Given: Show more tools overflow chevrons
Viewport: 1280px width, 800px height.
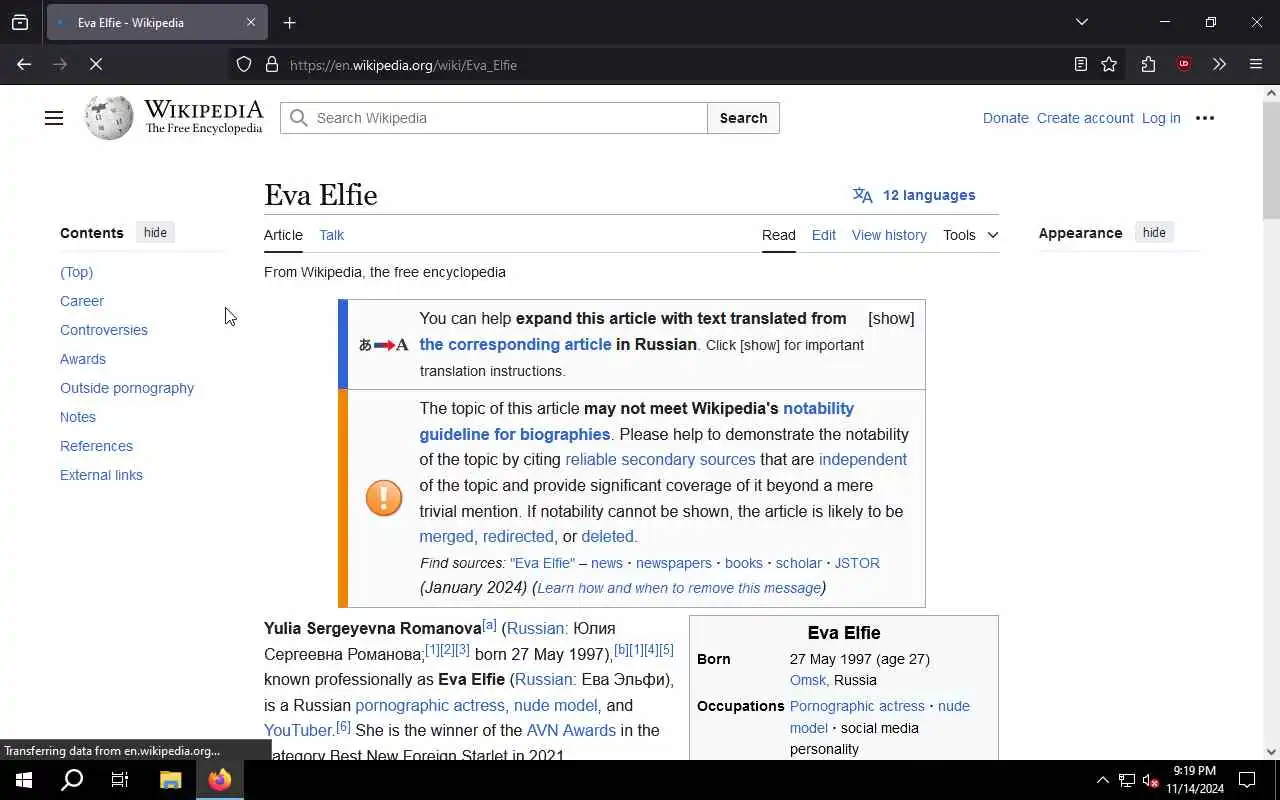Looking at the screenshot, I should click(1219, 65).
